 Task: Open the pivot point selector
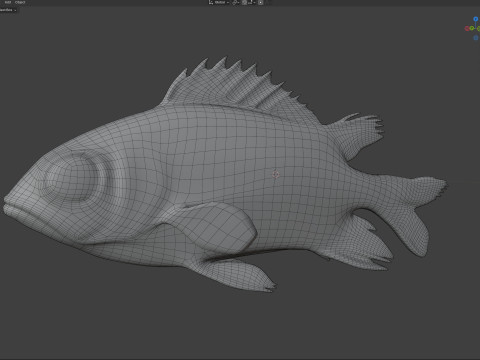(x=235, y=2)
